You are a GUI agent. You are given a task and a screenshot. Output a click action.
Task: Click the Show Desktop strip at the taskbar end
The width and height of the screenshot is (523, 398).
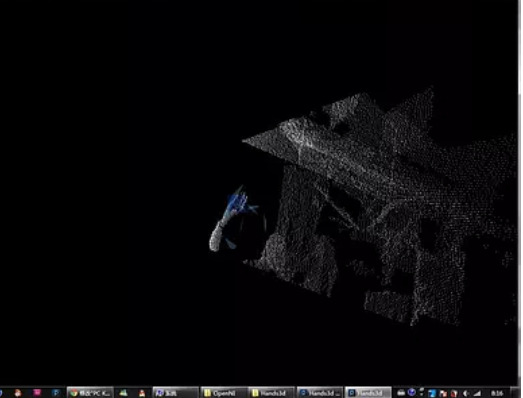click(515, 393)
